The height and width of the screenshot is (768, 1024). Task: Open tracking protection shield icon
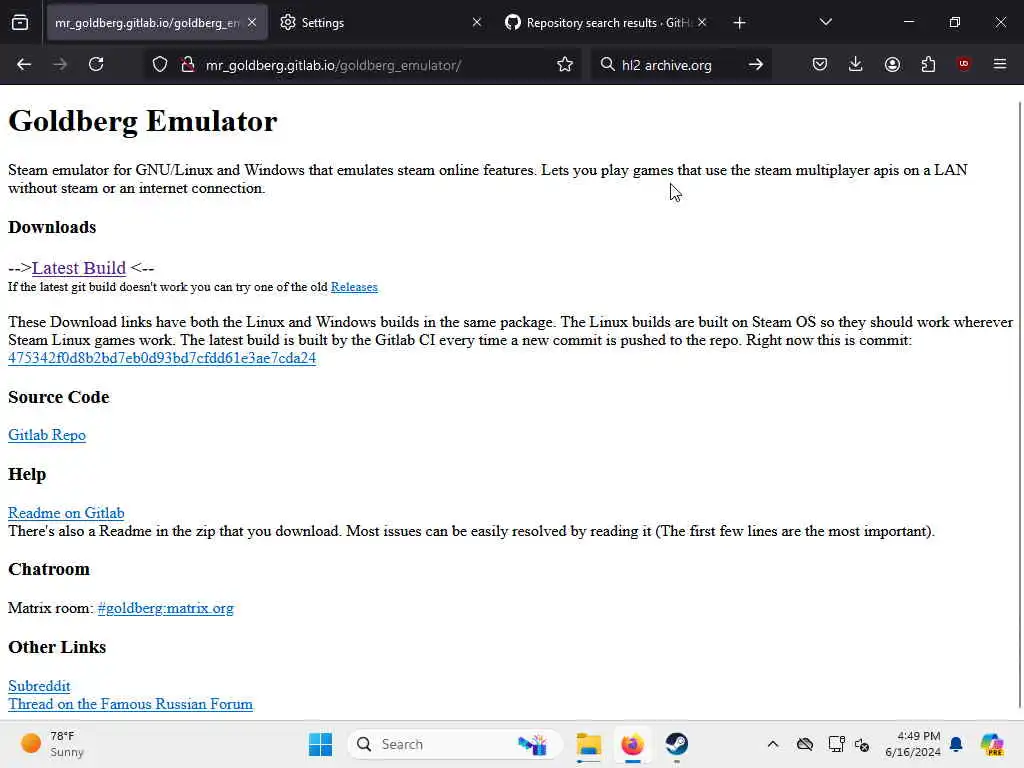click(160, 65)
